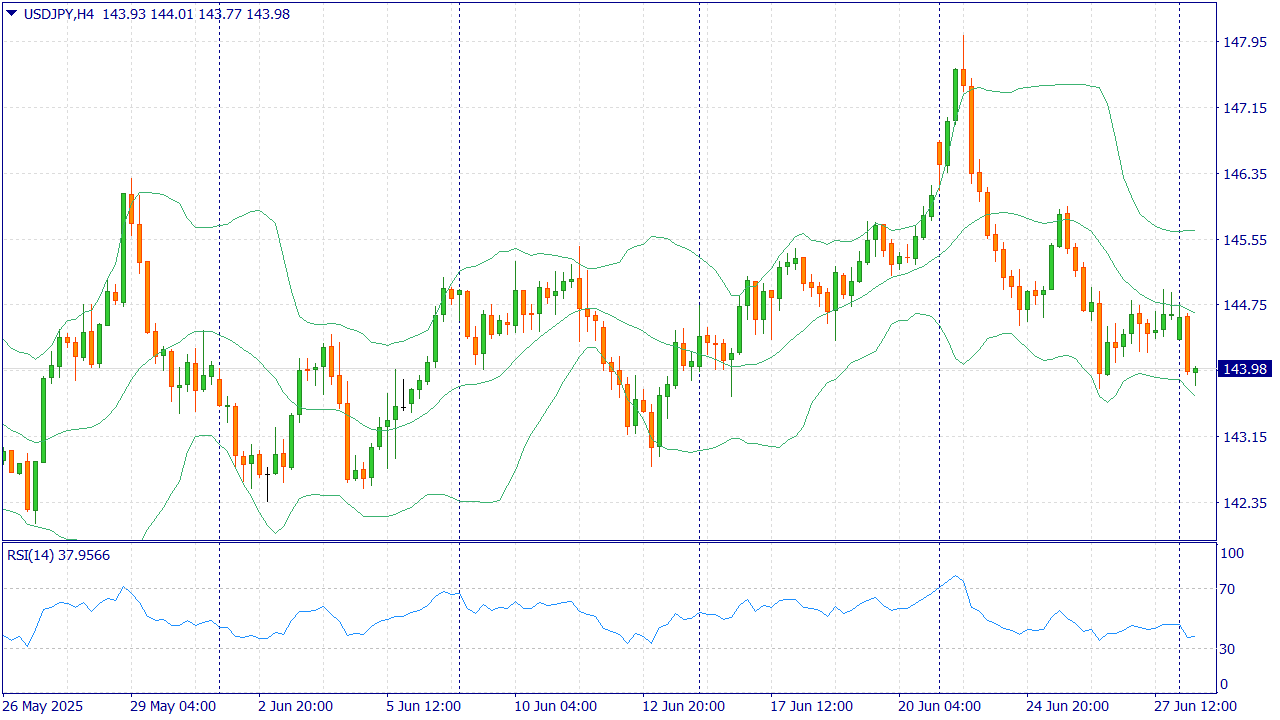This screenshot has width=1280, height=720.
Task: Click the triangle arrow beside USDJPY,H4
Action: click(x=11, y=13)
